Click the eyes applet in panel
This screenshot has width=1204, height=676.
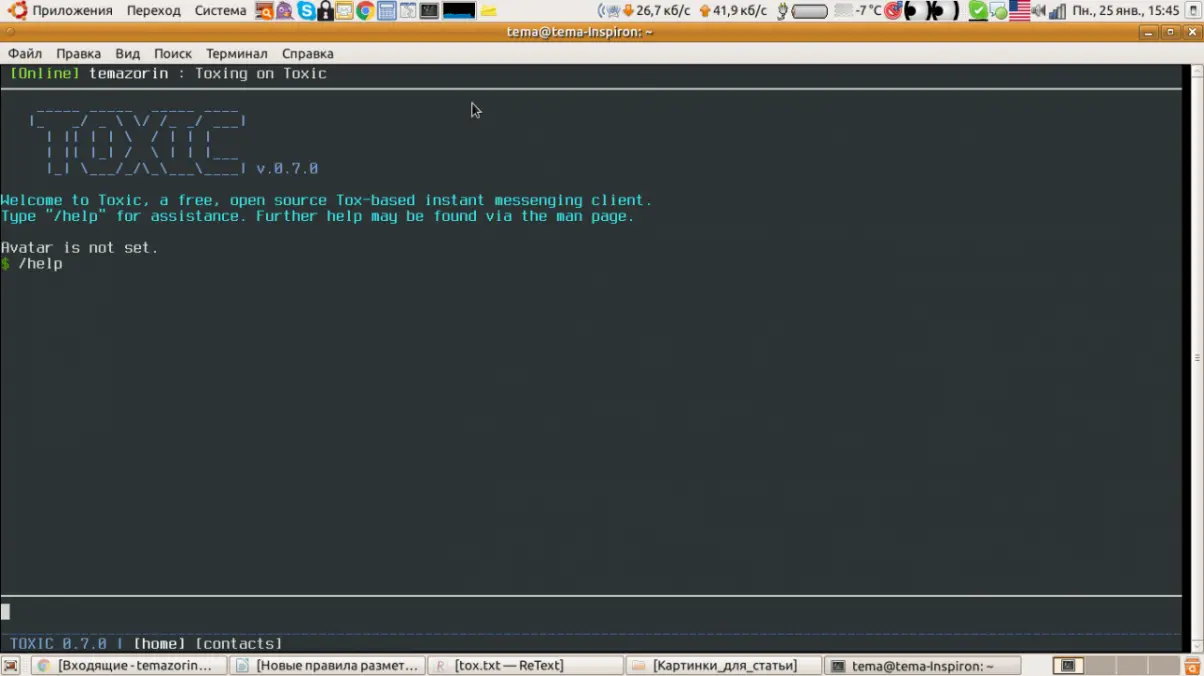(x=931, y=11)
